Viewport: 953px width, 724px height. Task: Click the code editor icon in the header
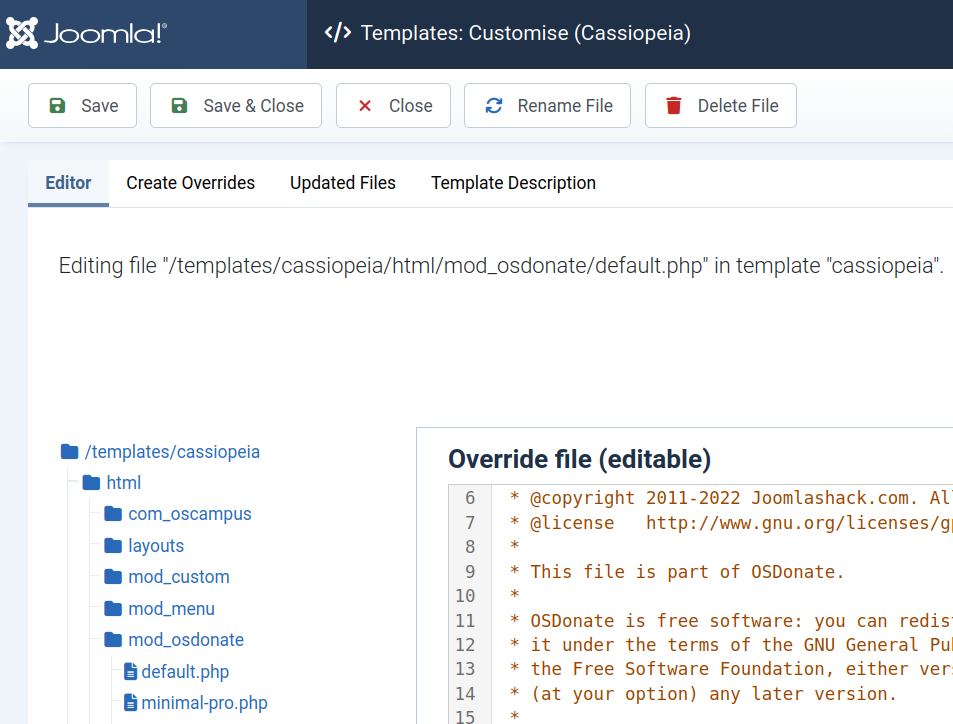coord(336,32)
